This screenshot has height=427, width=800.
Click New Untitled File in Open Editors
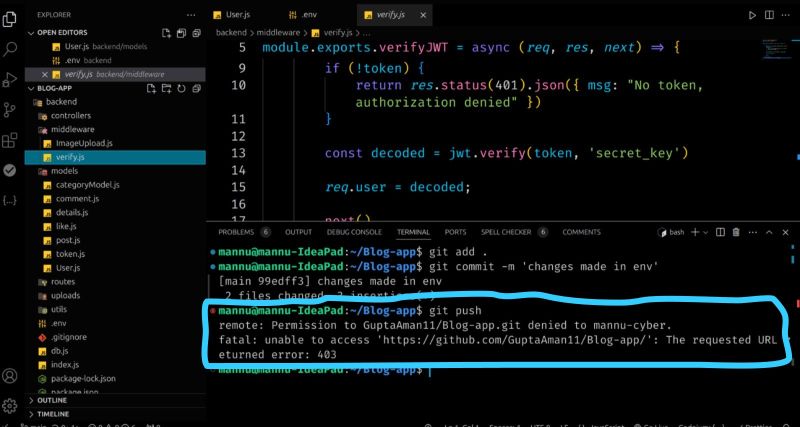point(166,33)
